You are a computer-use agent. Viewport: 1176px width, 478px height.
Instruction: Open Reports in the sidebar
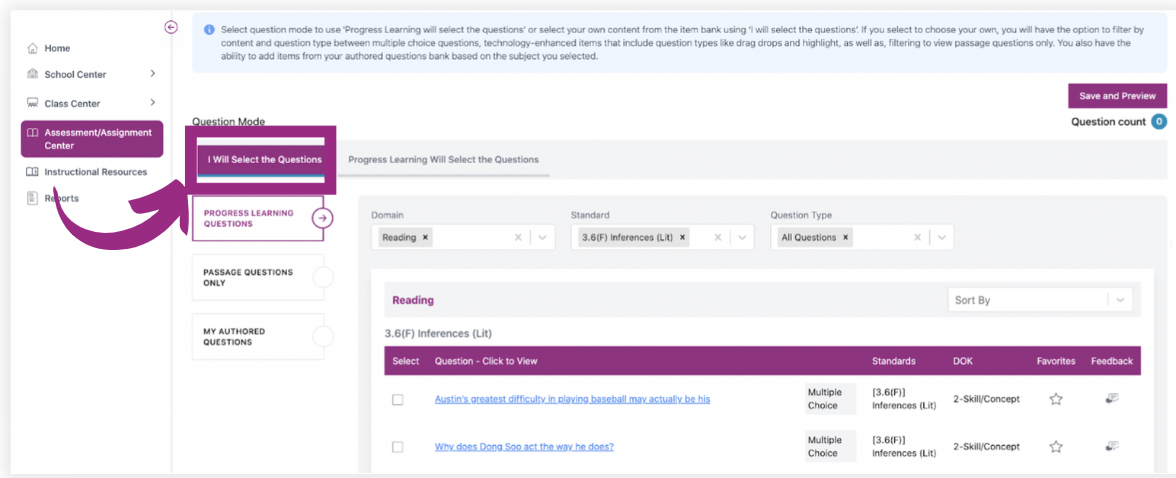pyautogui.click(x=62, y=198)
